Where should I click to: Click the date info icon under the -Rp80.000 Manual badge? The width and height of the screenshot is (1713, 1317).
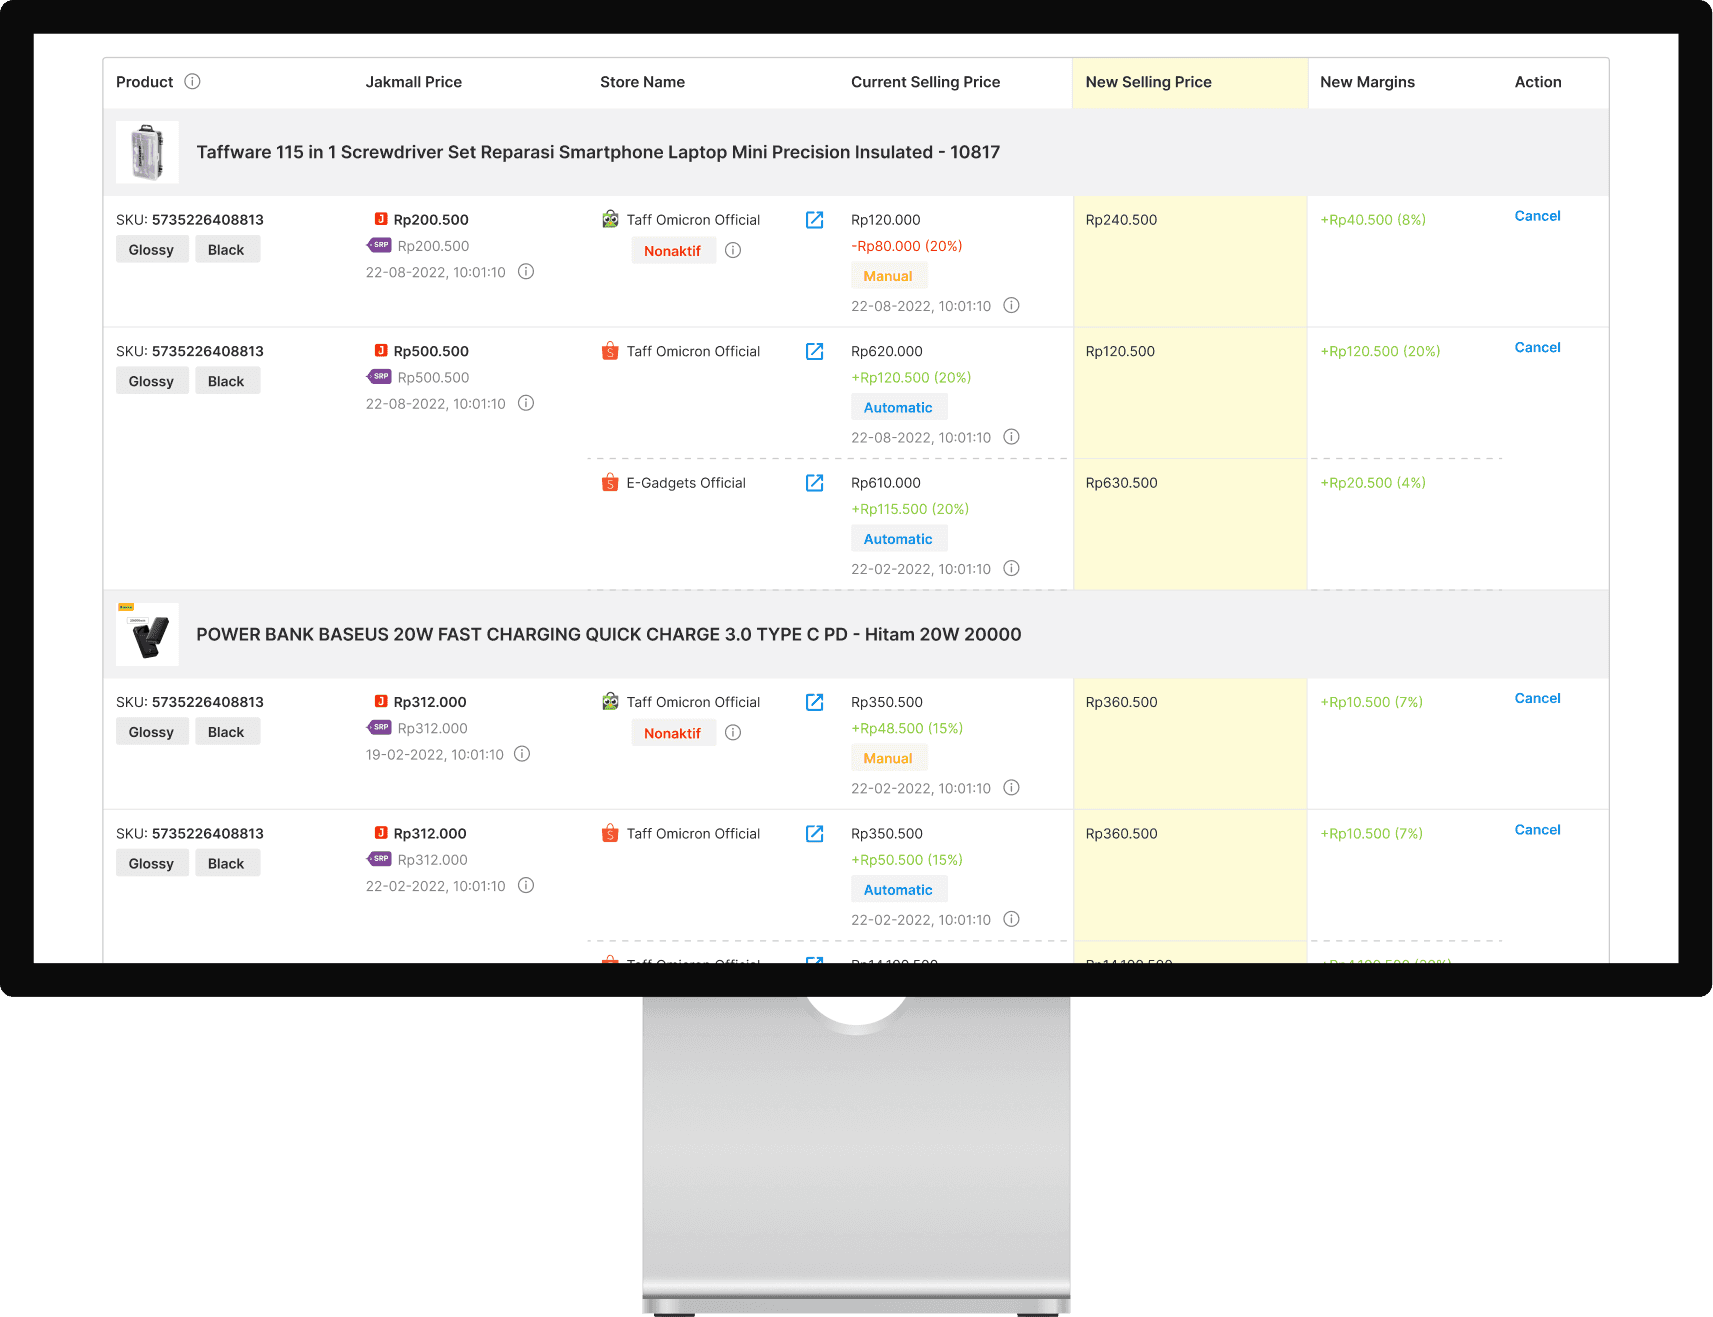click(1012, 305)
